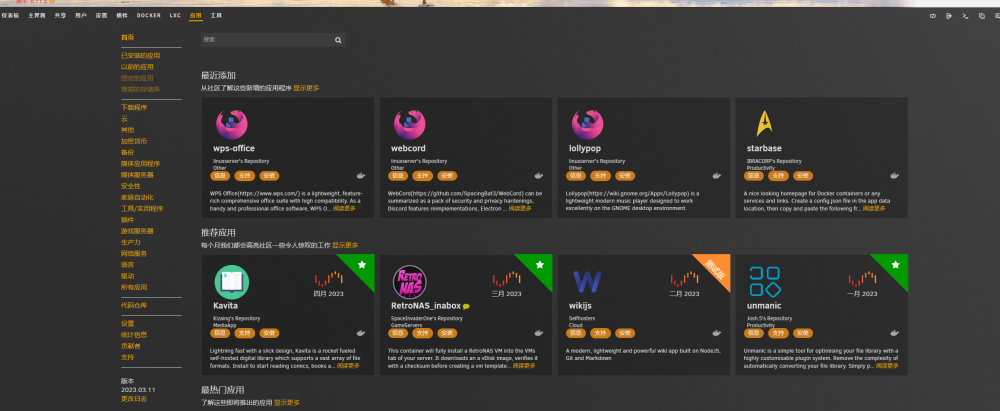1000x411 pixels.
Task: Click the lollypop app logo
Action: (587, 124)
